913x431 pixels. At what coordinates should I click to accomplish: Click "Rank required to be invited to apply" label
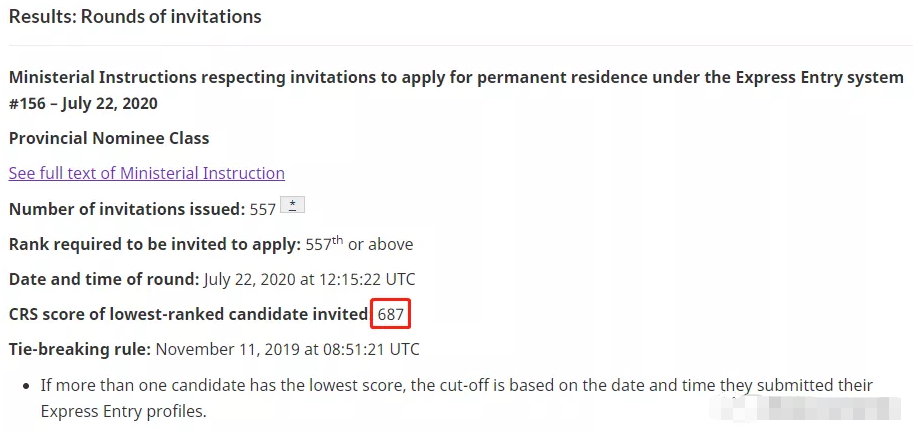154,244
